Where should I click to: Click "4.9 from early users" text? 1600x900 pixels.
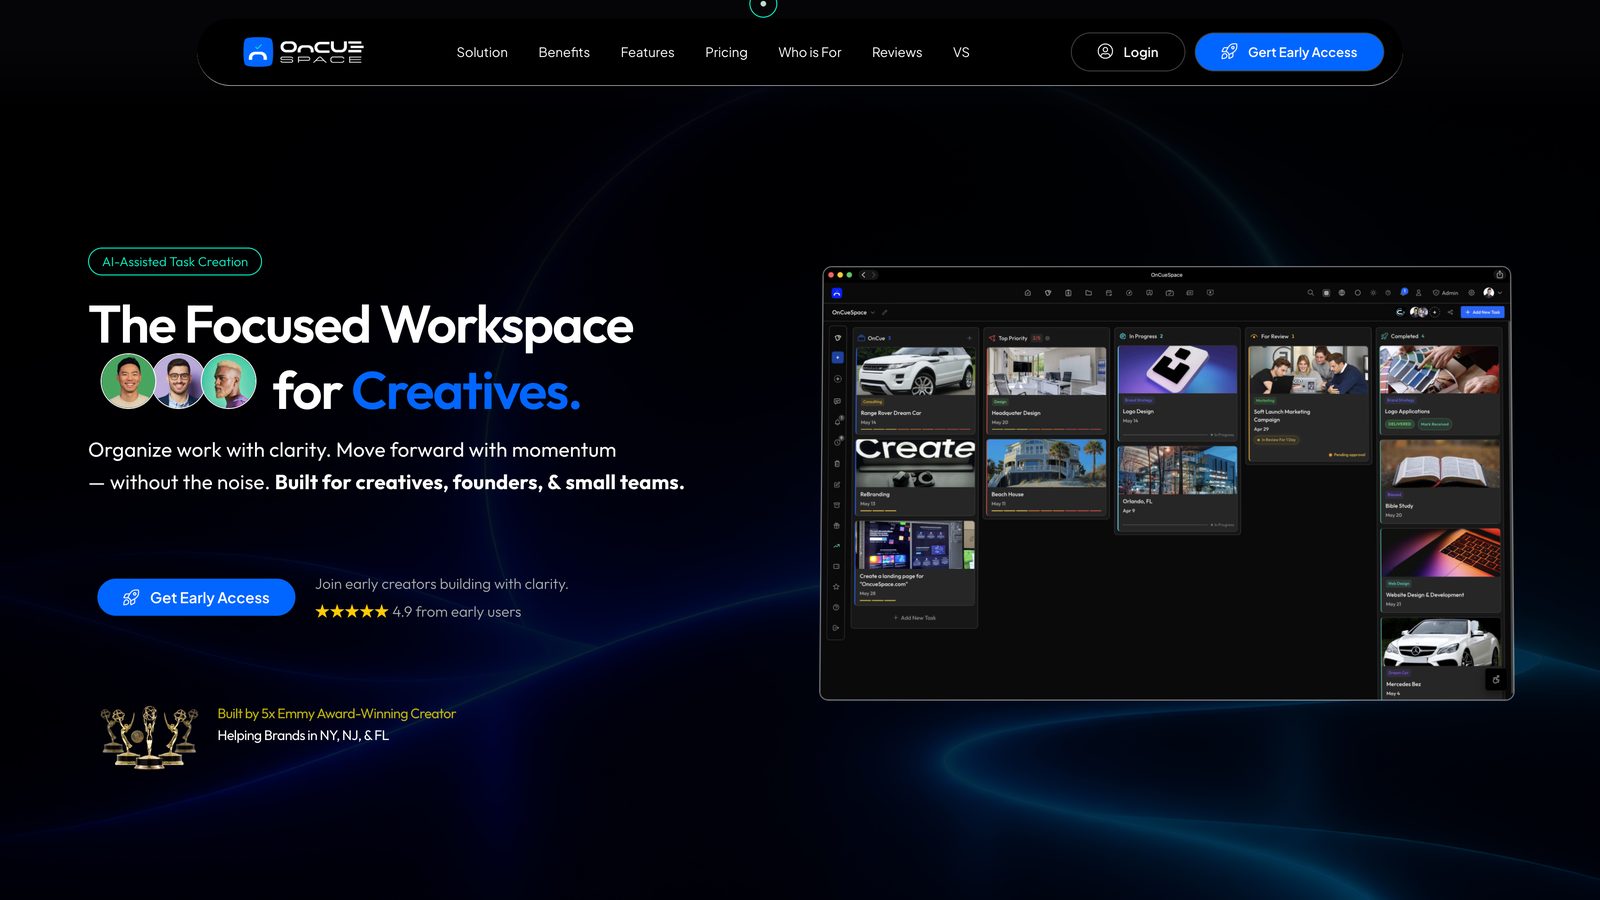(x=457, y=611)
